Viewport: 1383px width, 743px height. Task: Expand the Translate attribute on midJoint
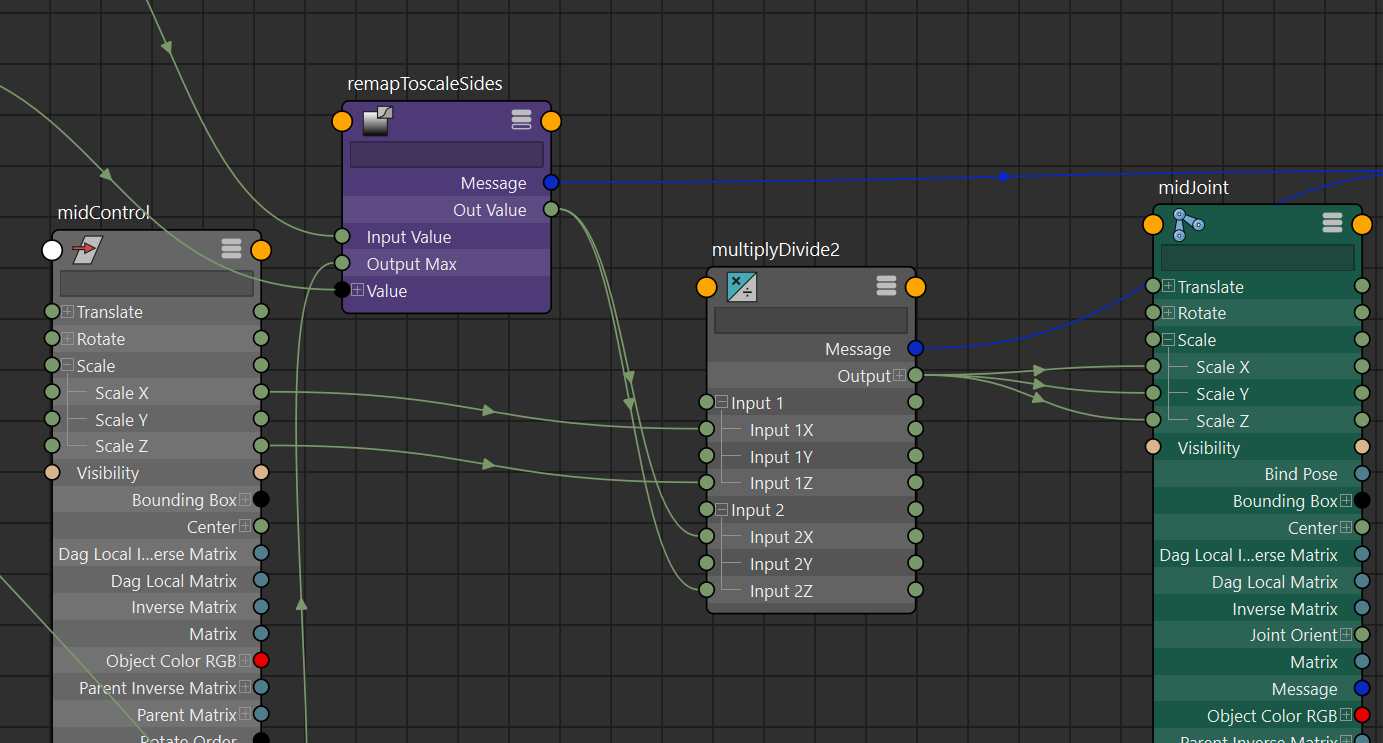(1168, 287)
